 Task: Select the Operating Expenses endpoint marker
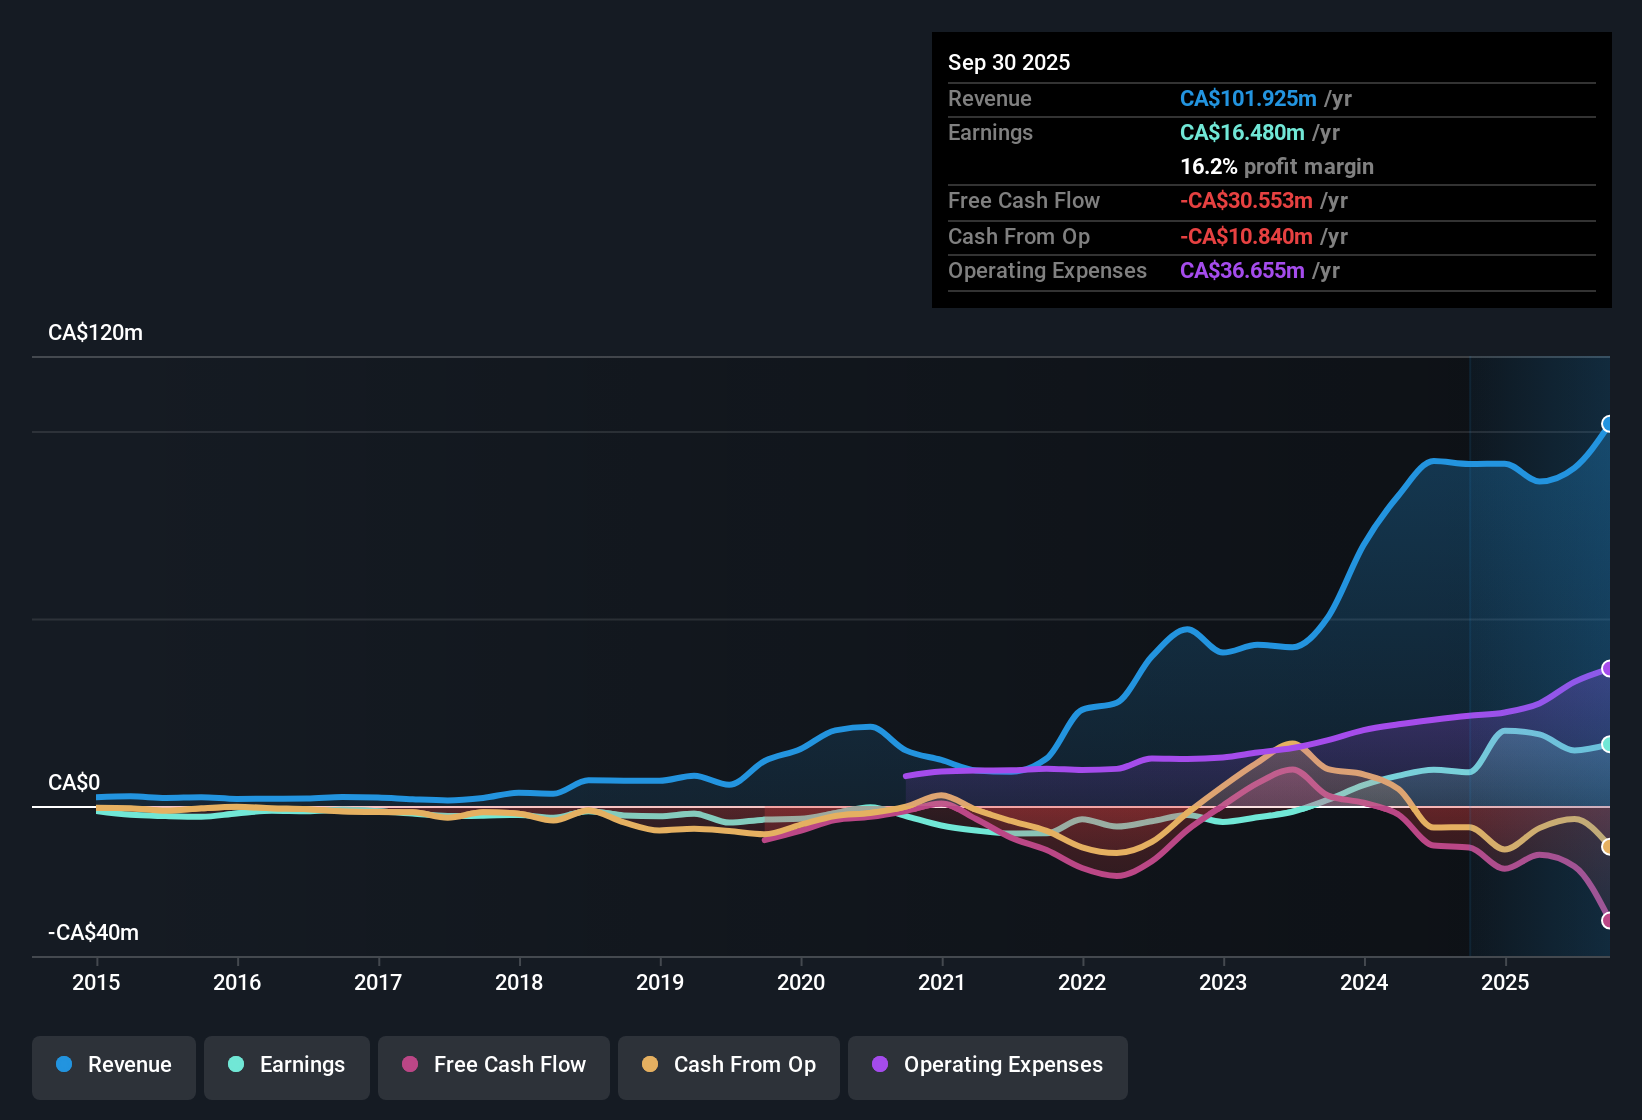point(1607,668)
